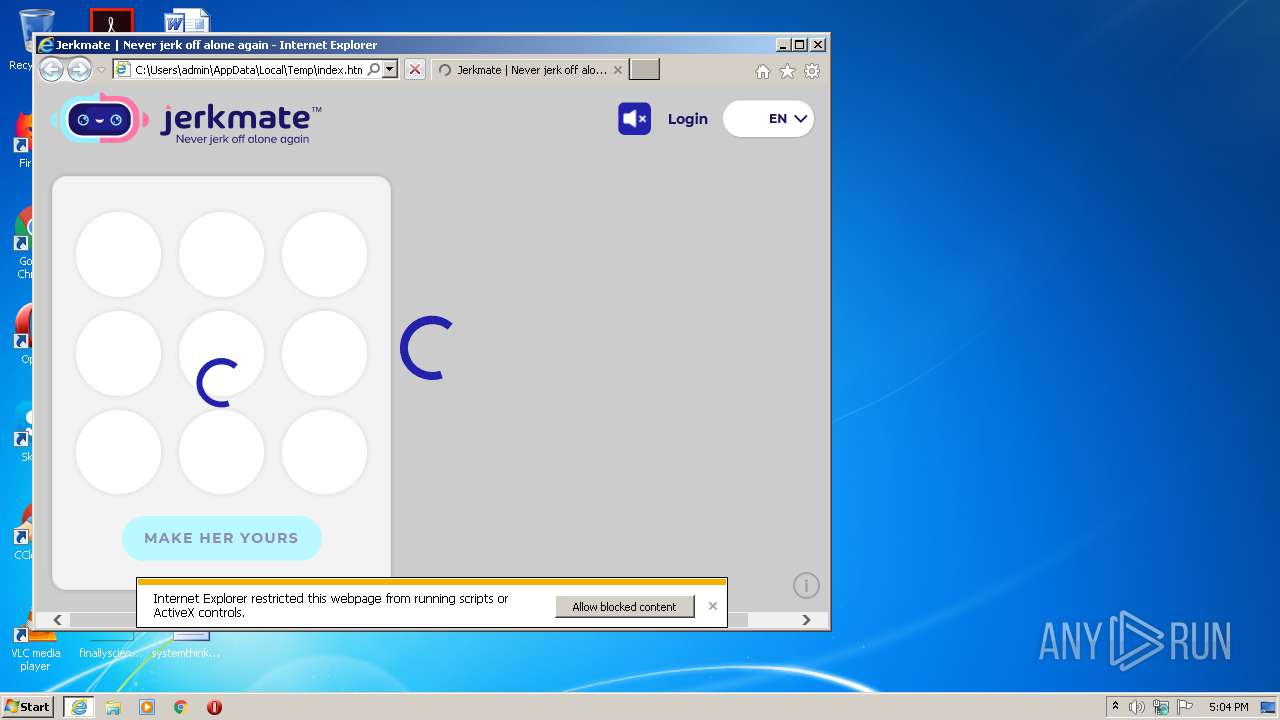Click the address bar search magnifier icon
1280x720 pixels.
coord(373,70)
